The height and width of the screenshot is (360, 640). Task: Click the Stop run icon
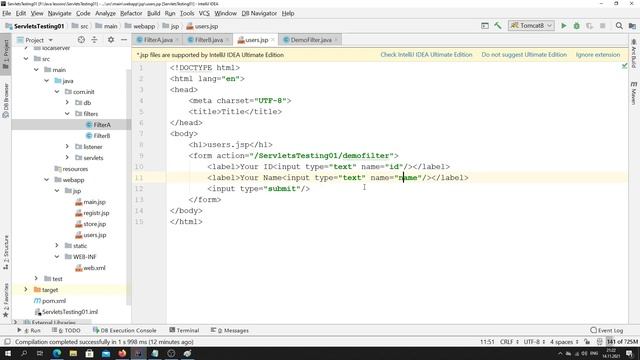(x=602, y=26)
